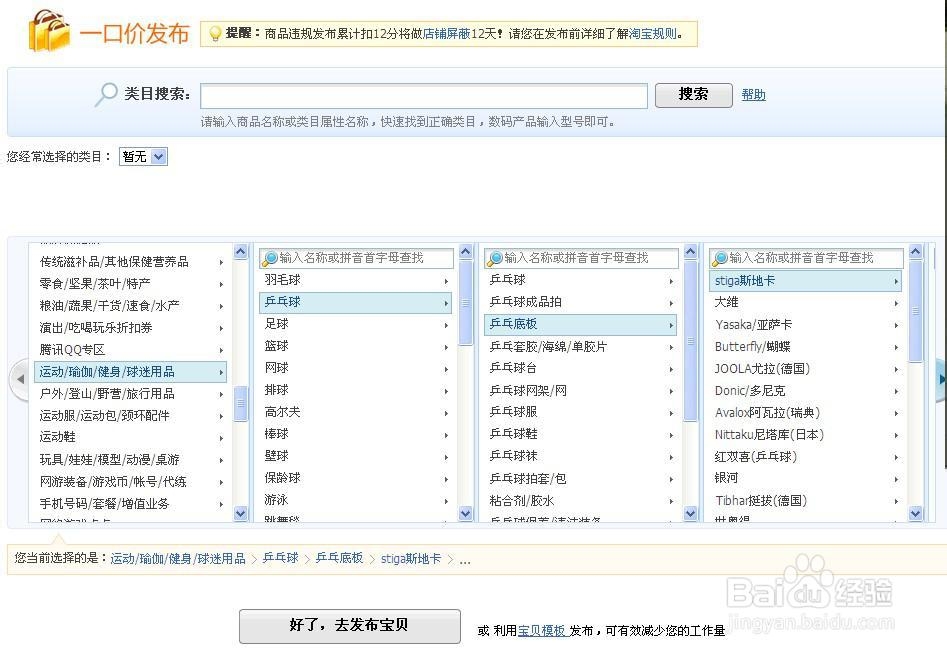Open the 宝贝模板 link
Screen dimensions: 947x655
(x=542, y=631)
